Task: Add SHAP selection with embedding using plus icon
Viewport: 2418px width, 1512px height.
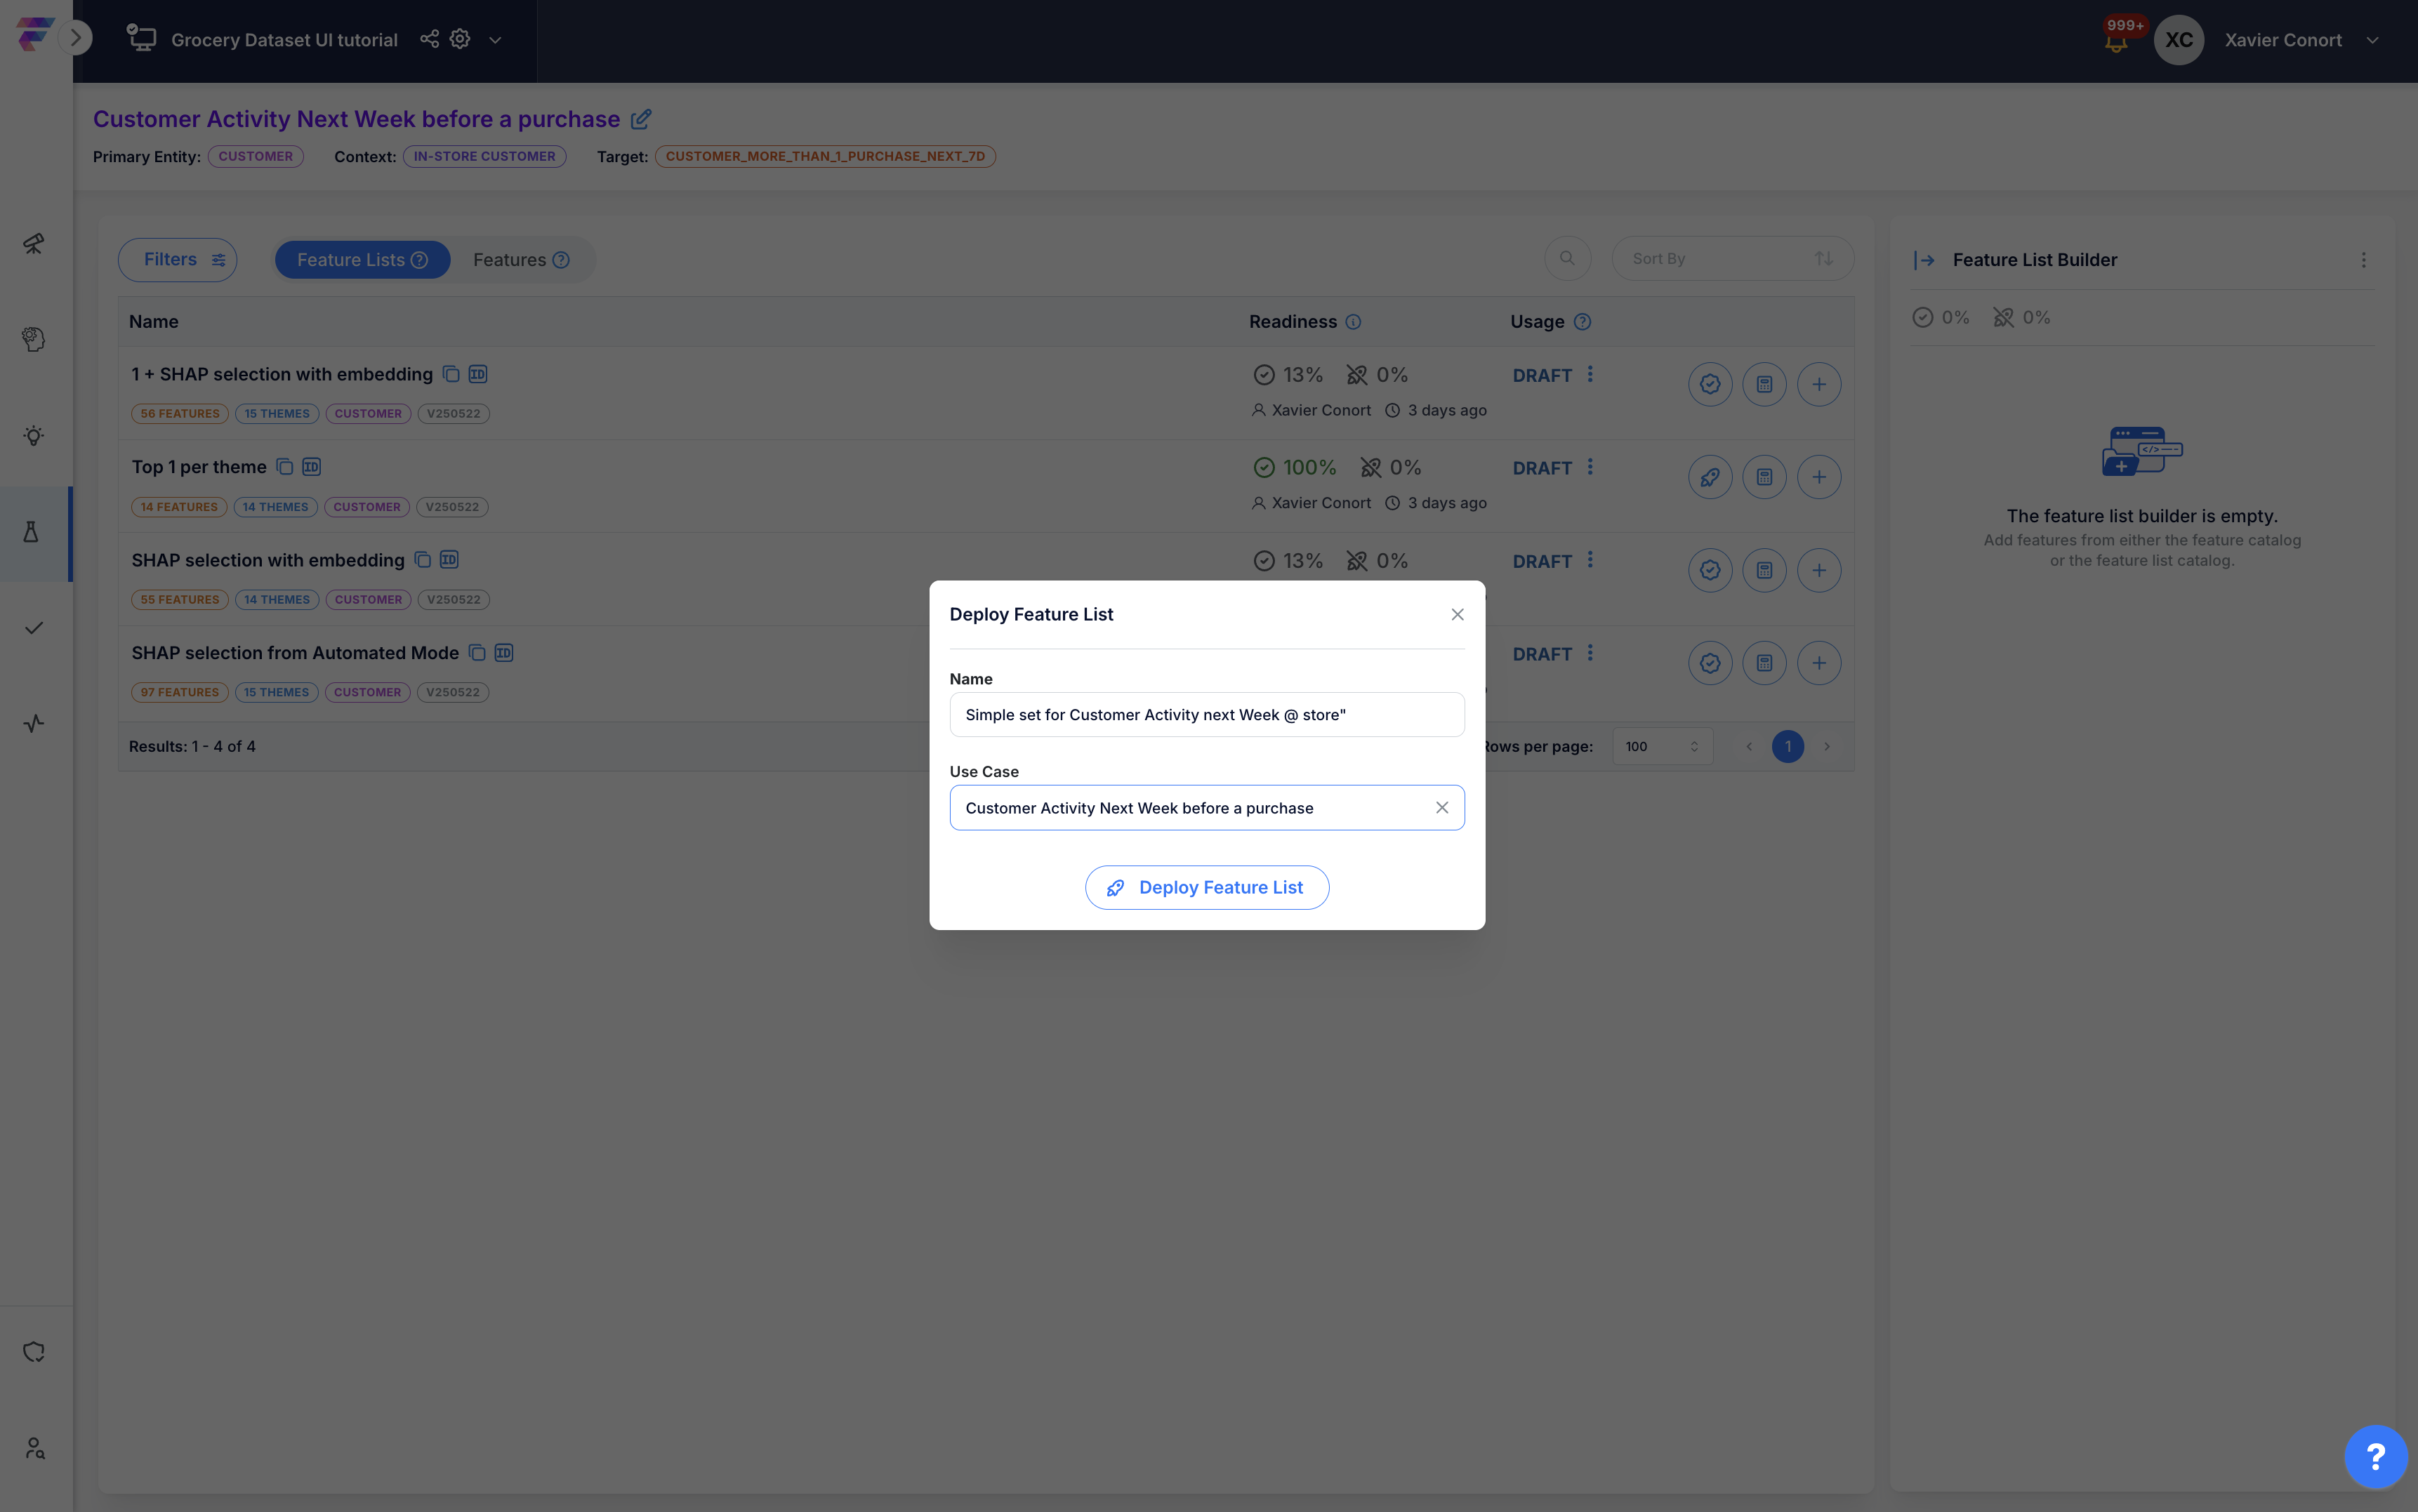Action: tap(1818, 570)
